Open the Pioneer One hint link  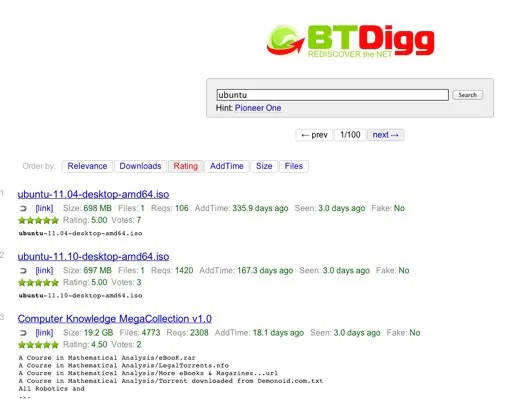point(258,108)
